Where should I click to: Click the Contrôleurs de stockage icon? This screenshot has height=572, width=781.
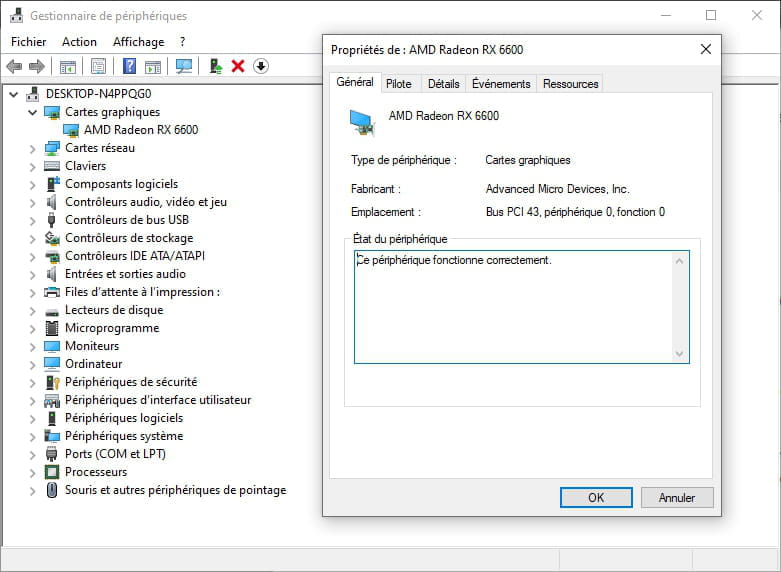[x=52, y=238]
